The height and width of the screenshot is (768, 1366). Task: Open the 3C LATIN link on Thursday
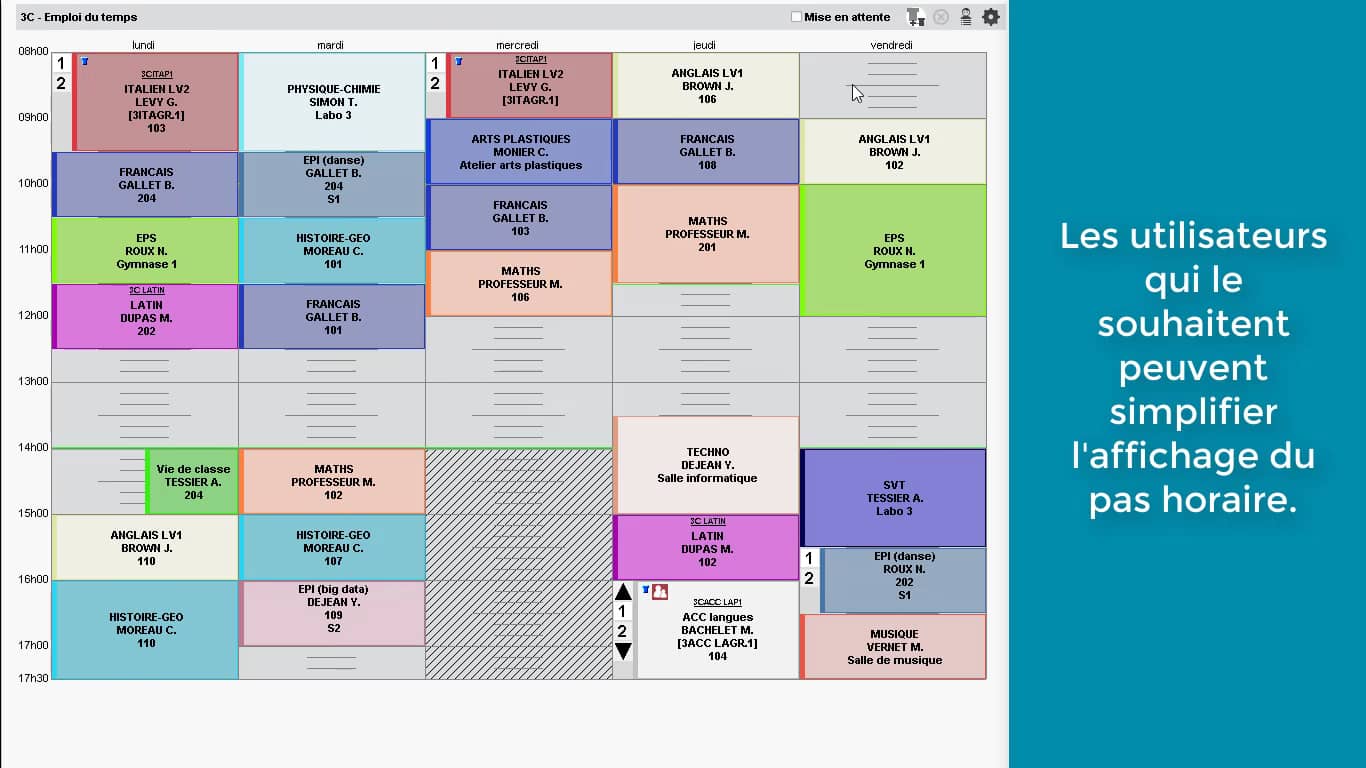(x=708, y=521)
